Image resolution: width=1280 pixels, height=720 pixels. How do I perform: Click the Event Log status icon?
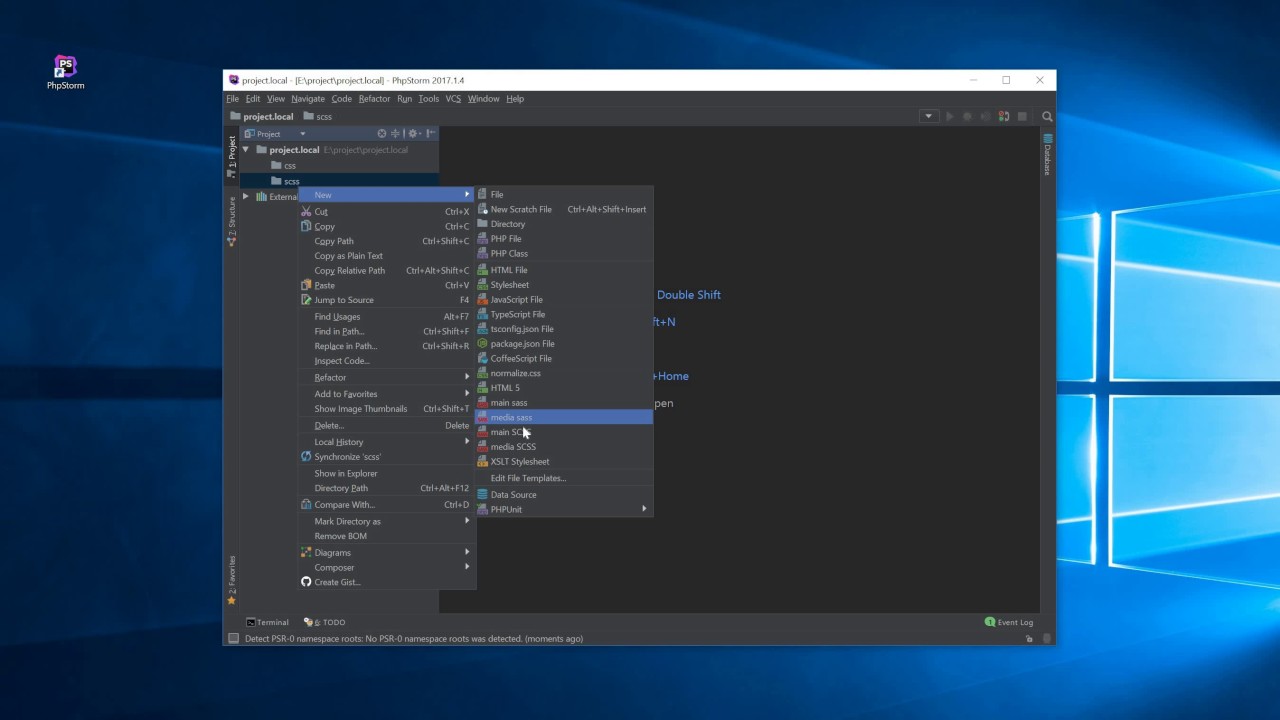click(x=990, y=622)
